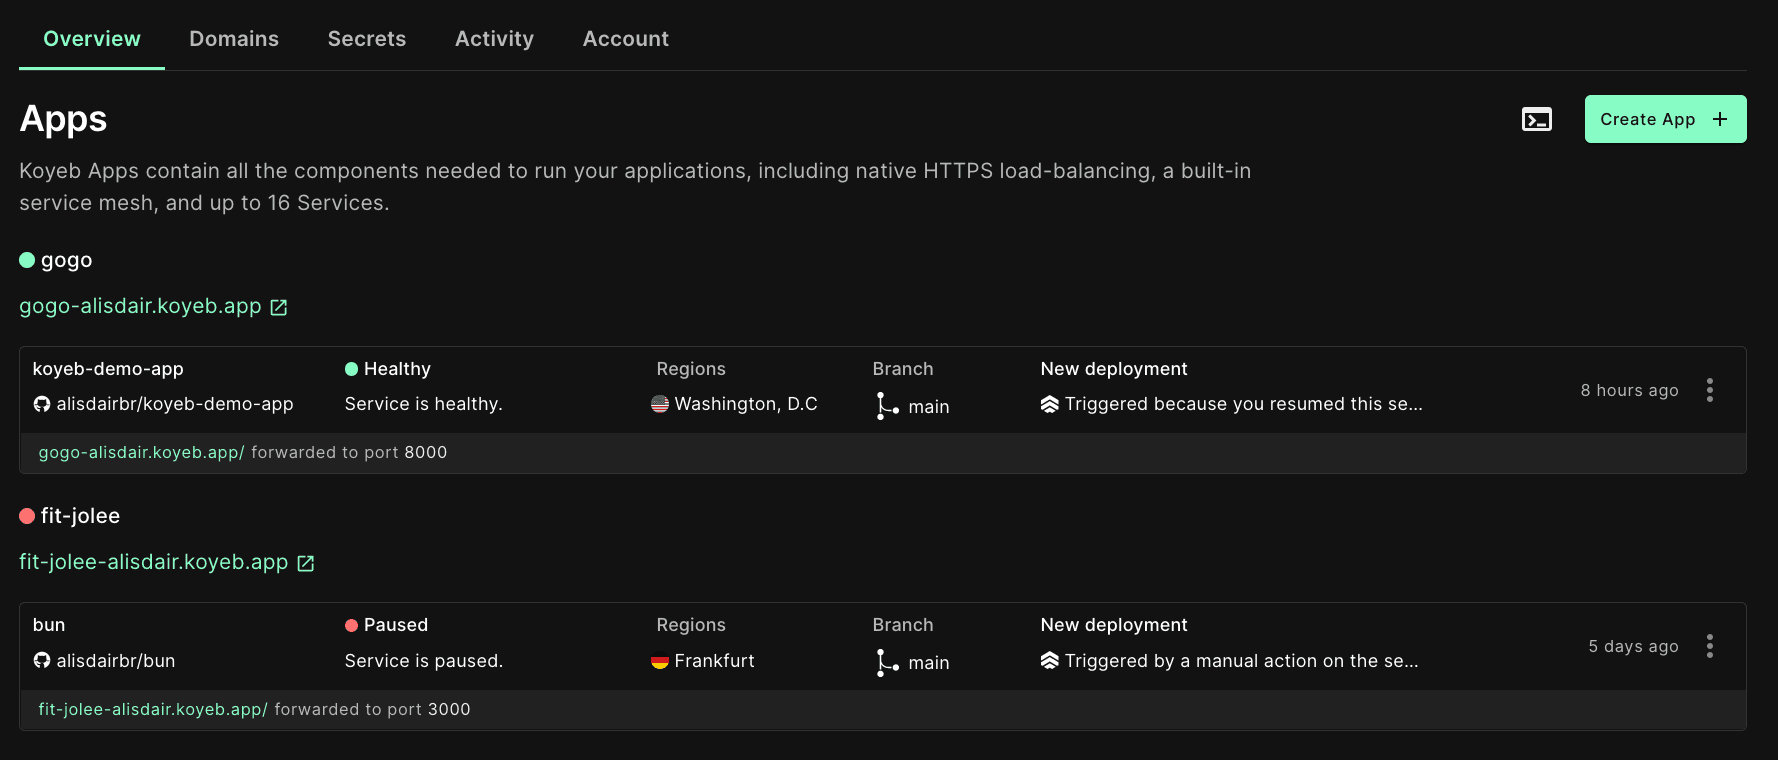Screen dimensions: 1778x760
Task: Open the gogo-alisdair.koyeb.app link
Action: click(140, 307)
